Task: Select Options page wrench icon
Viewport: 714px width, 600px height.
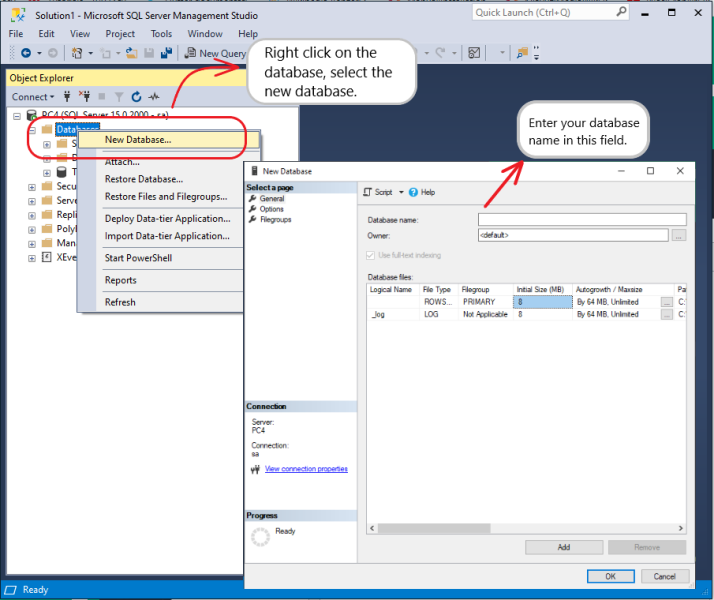Action: (253, 209)
